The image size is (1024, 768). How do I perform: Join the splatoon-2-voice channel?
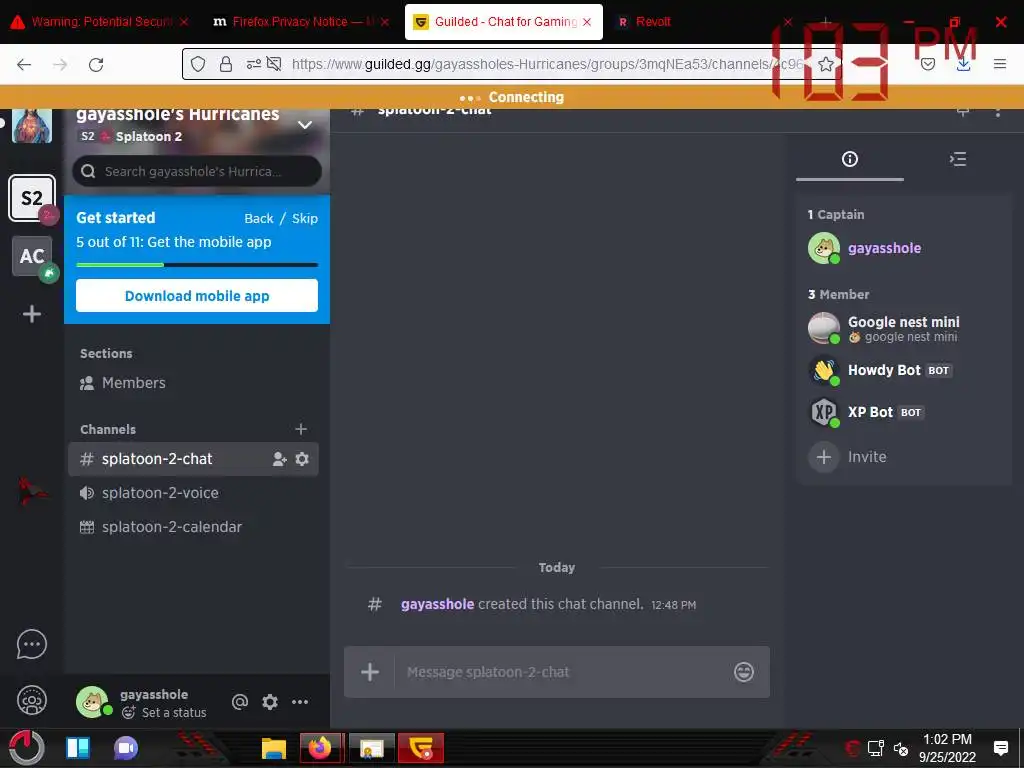[x=193, y=493]
